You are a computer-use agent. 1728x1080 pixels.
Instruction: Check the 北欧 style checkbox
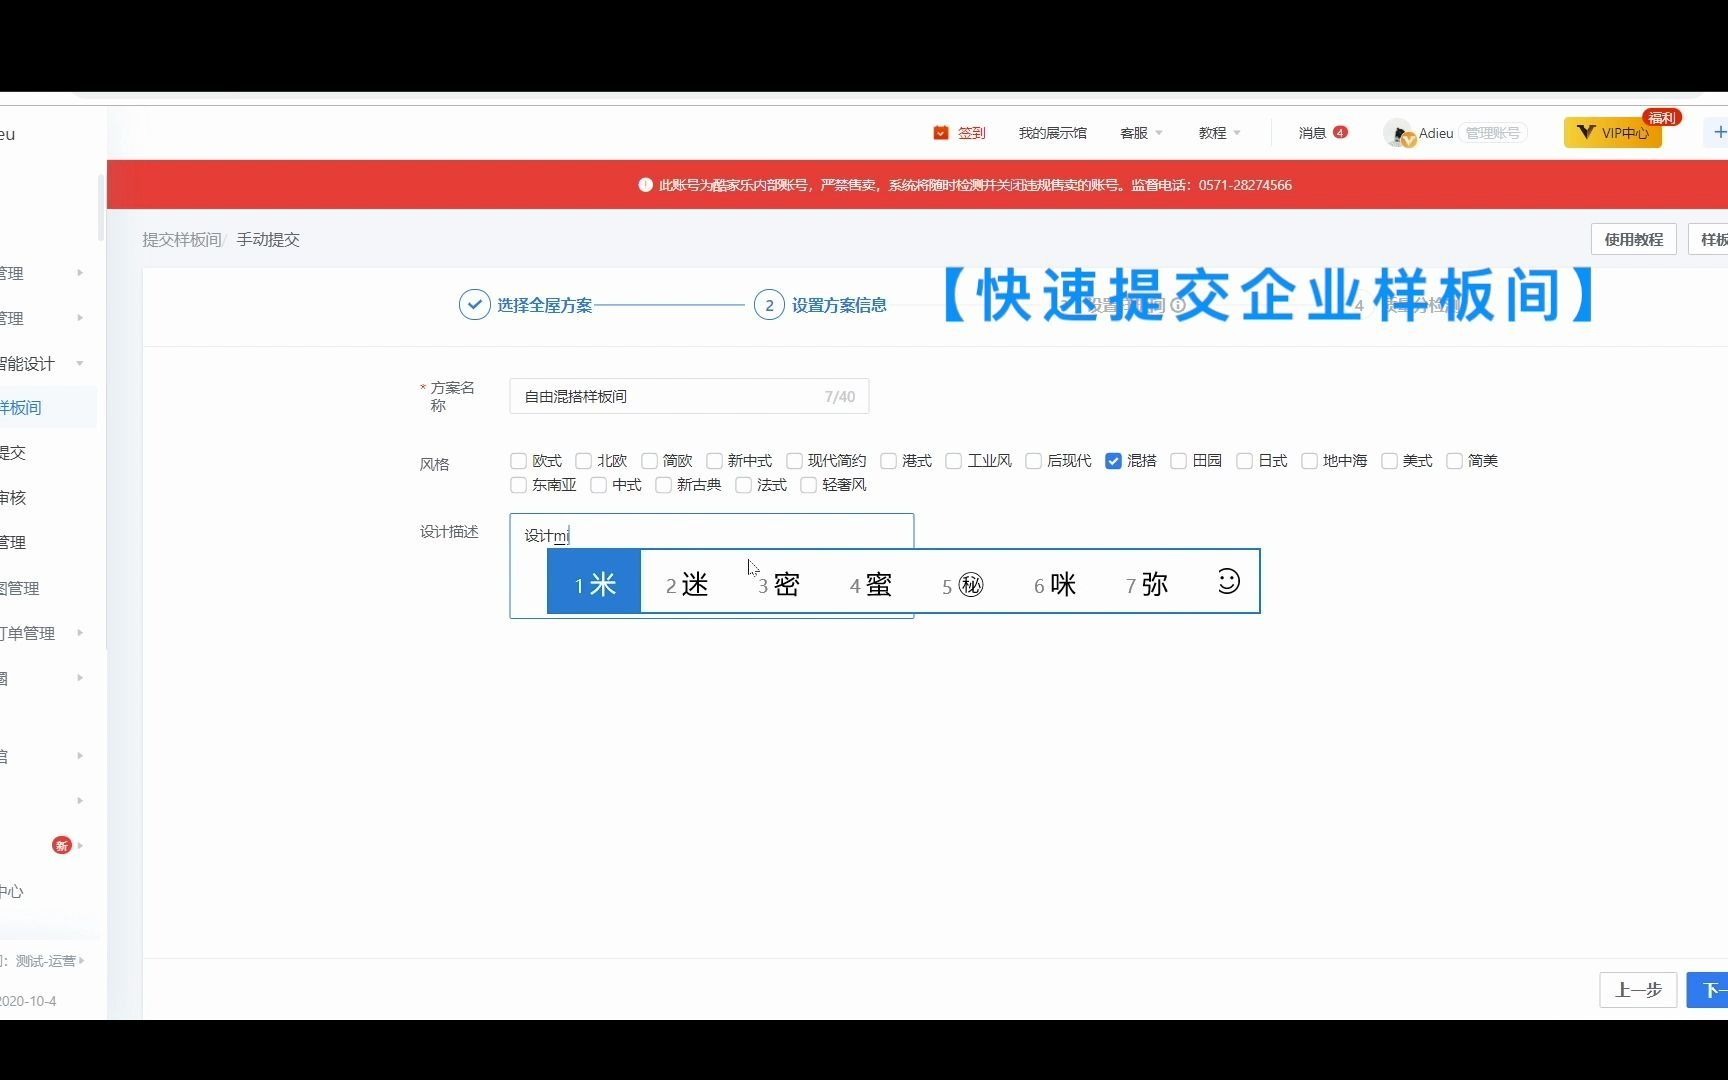[583, 461]
